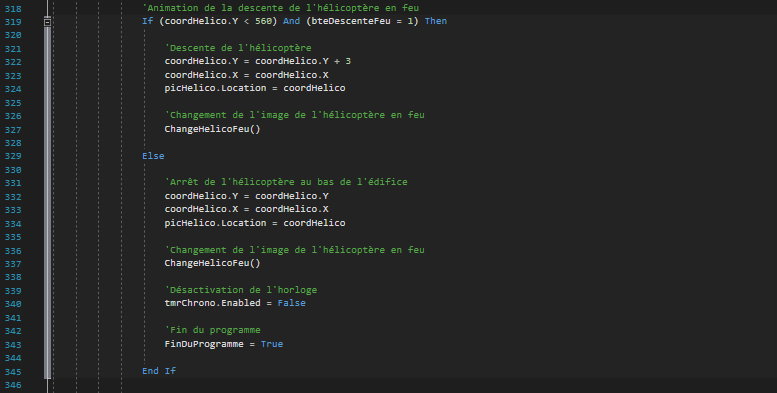
Task: Click the If keyword on line 319
Action: [x=148, y=21]
